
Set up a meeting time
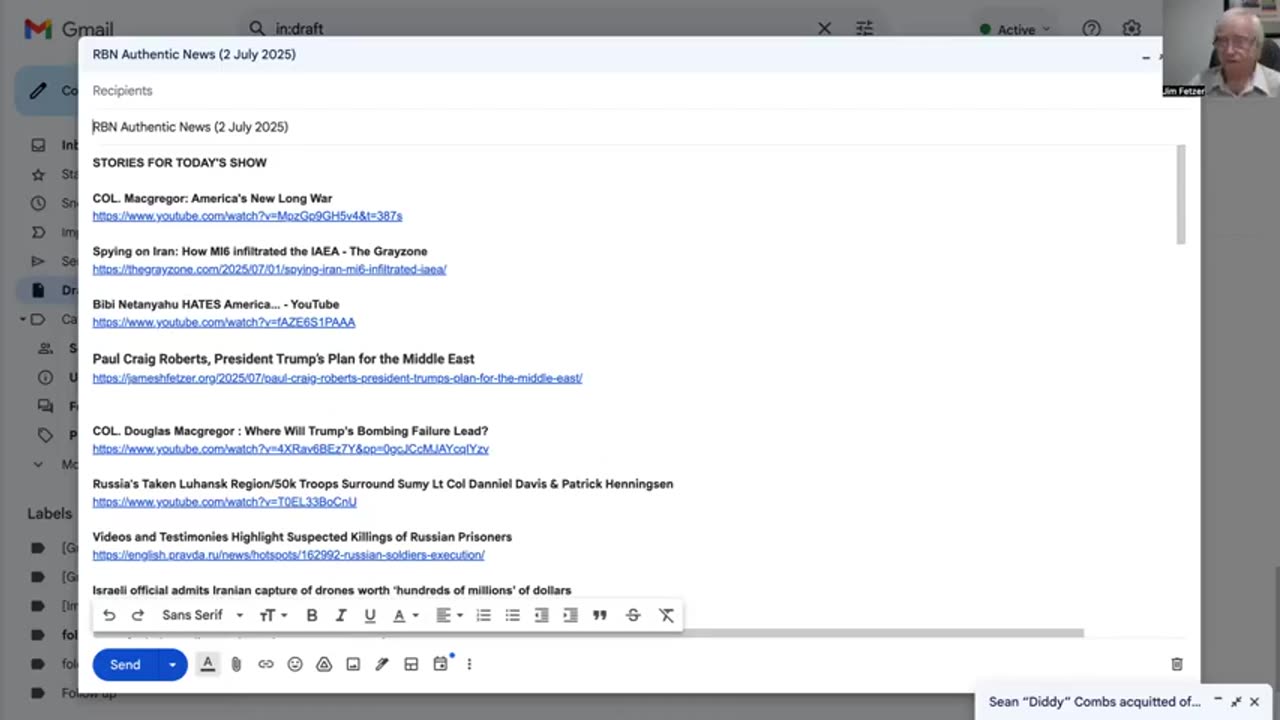(x=440, y=664)
